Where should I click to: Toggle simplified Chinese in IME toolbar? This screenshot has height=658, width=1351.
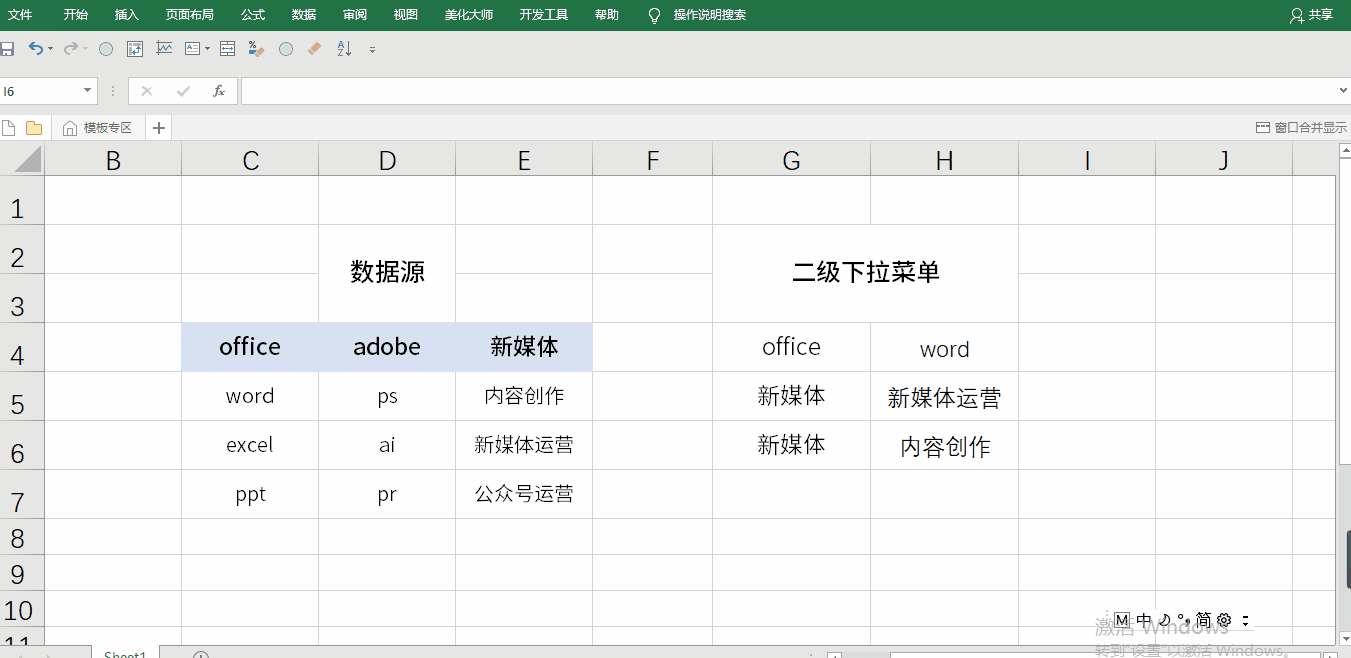click(x=1203, y=619)
